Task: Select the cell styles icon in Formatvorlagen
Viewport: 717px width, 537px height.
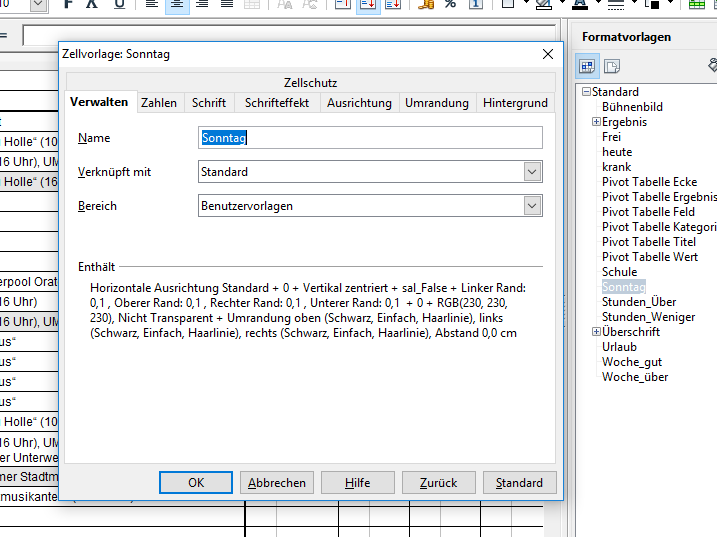Action: pos(586,67)
